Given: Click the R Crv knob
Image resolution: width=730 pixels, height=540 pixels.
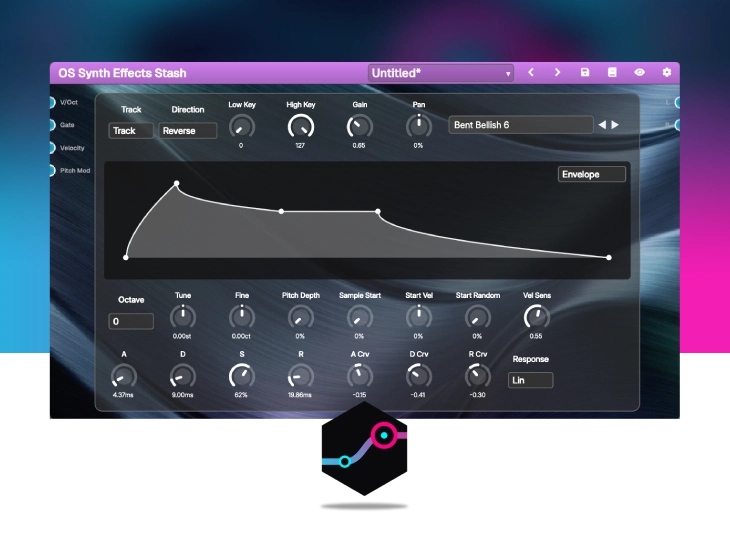Looking at the screenshot, I should pos(478,376).
